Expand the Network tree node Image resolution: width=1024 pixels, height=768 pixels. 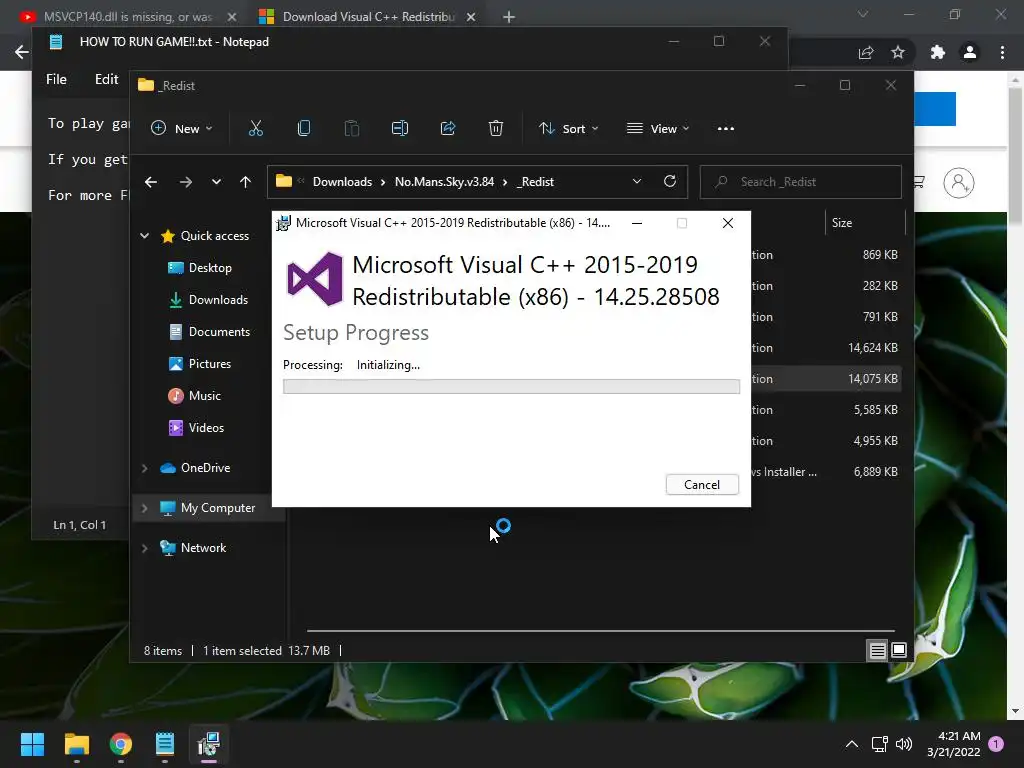[x=144, y=548]
